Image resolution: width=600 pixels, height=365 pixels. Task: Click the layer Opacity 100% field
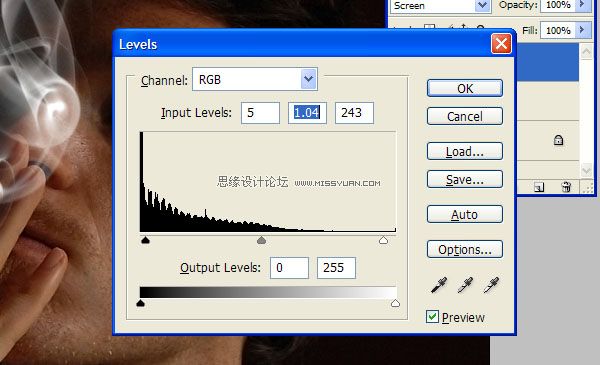(558, 5)
